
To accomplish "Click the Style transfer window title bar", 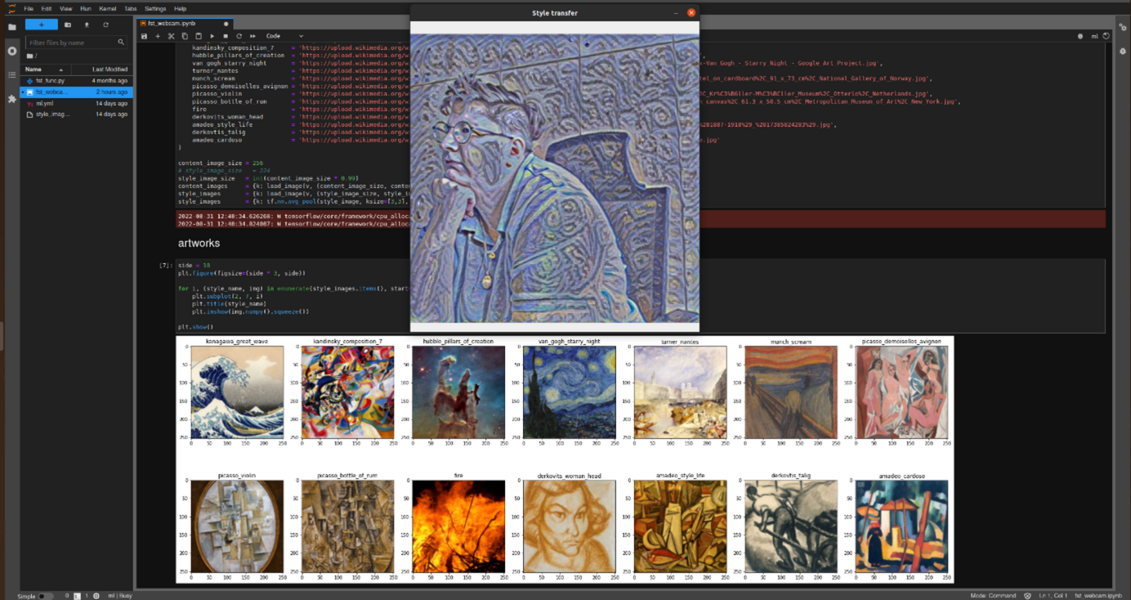I will coord(555,13).
